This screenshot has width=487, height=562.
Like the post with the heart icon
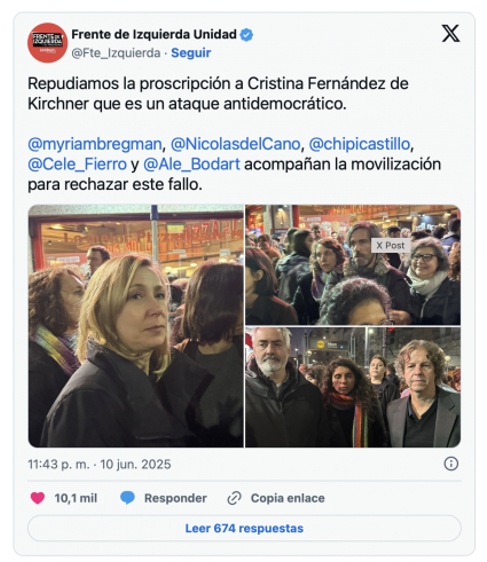pos(38,498)
